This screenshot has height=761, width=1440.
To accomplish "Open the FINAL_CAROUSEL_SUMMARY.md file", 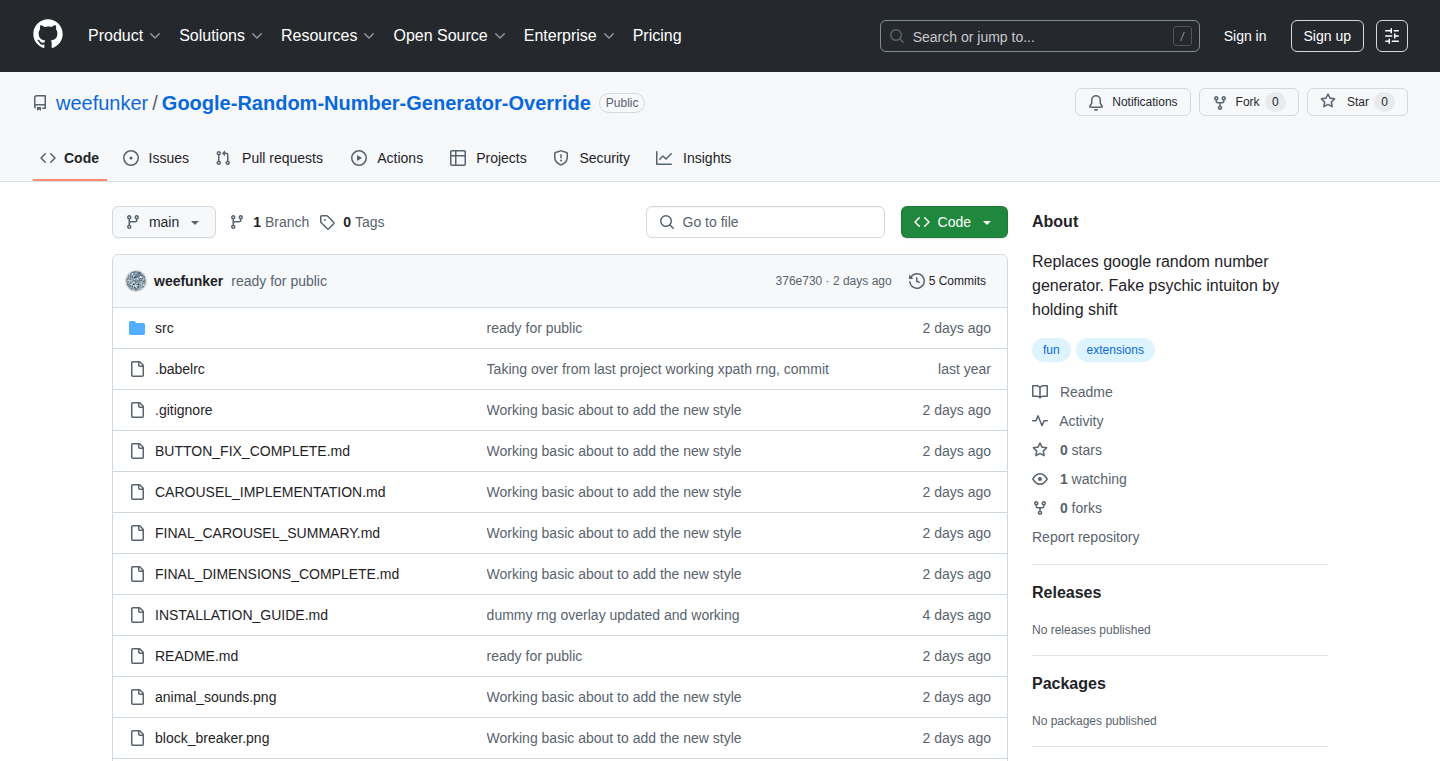I will 267,533.
